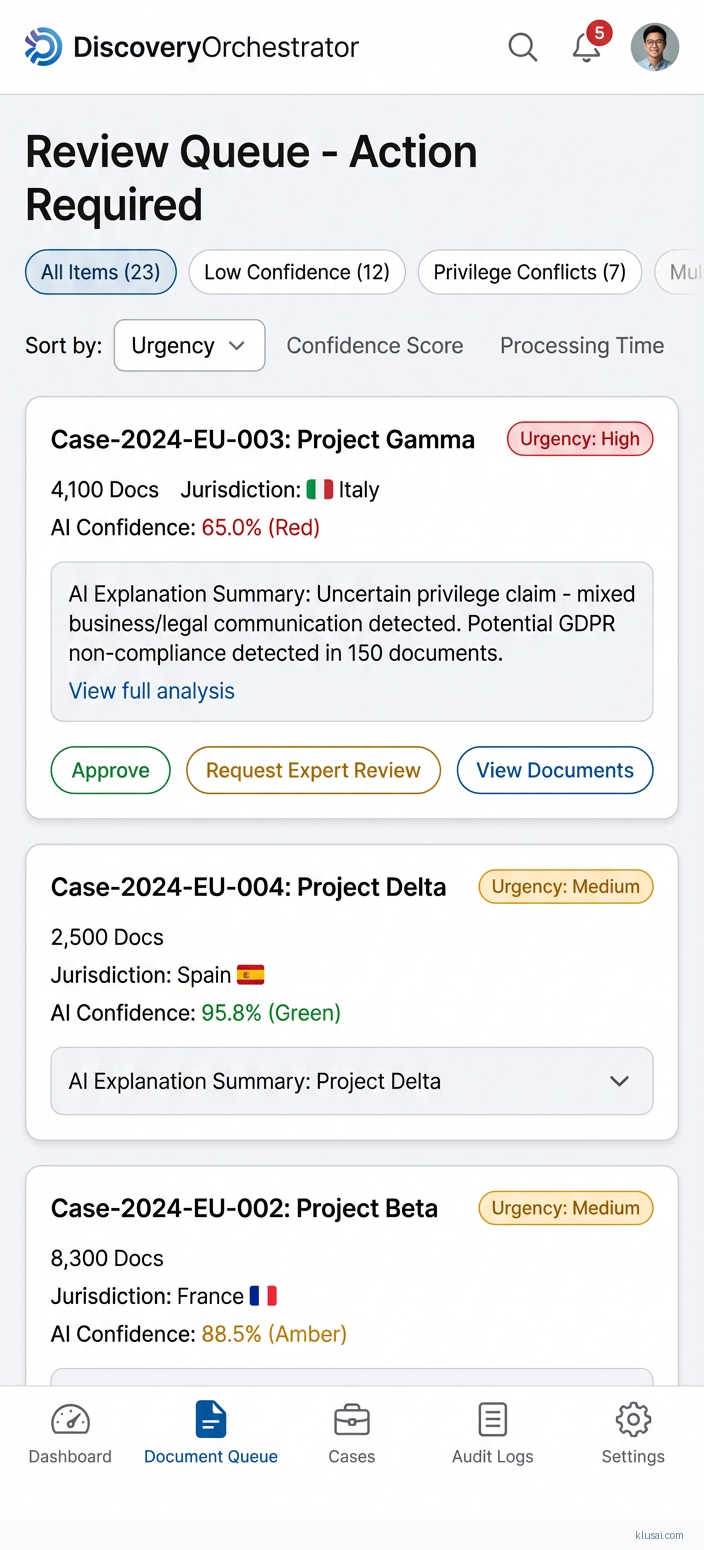704x1550 pixels.
Task: Open Cases via the briefcase icon
Action: click(351, 1420)
